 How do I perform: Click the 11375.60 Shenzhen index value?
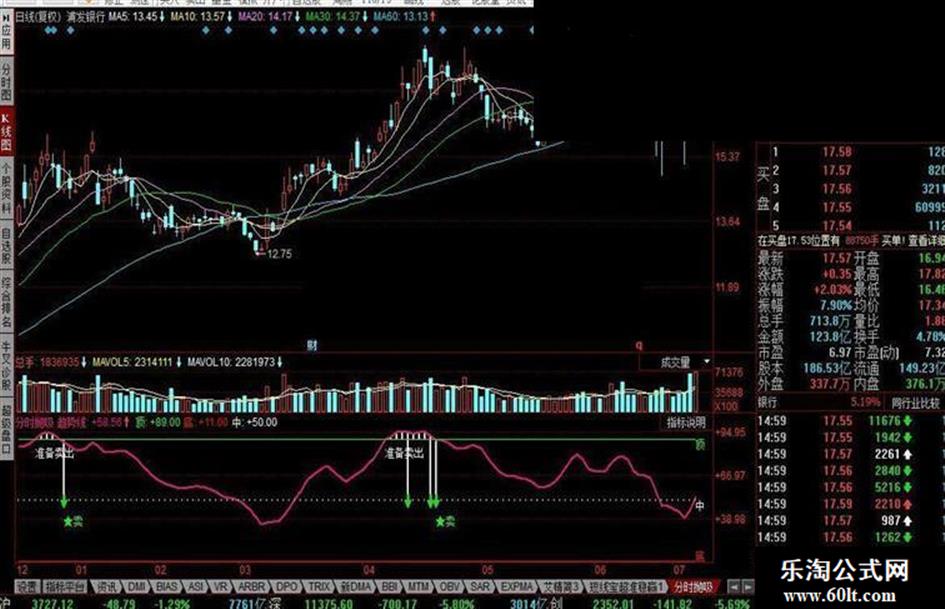pos(328,603)
